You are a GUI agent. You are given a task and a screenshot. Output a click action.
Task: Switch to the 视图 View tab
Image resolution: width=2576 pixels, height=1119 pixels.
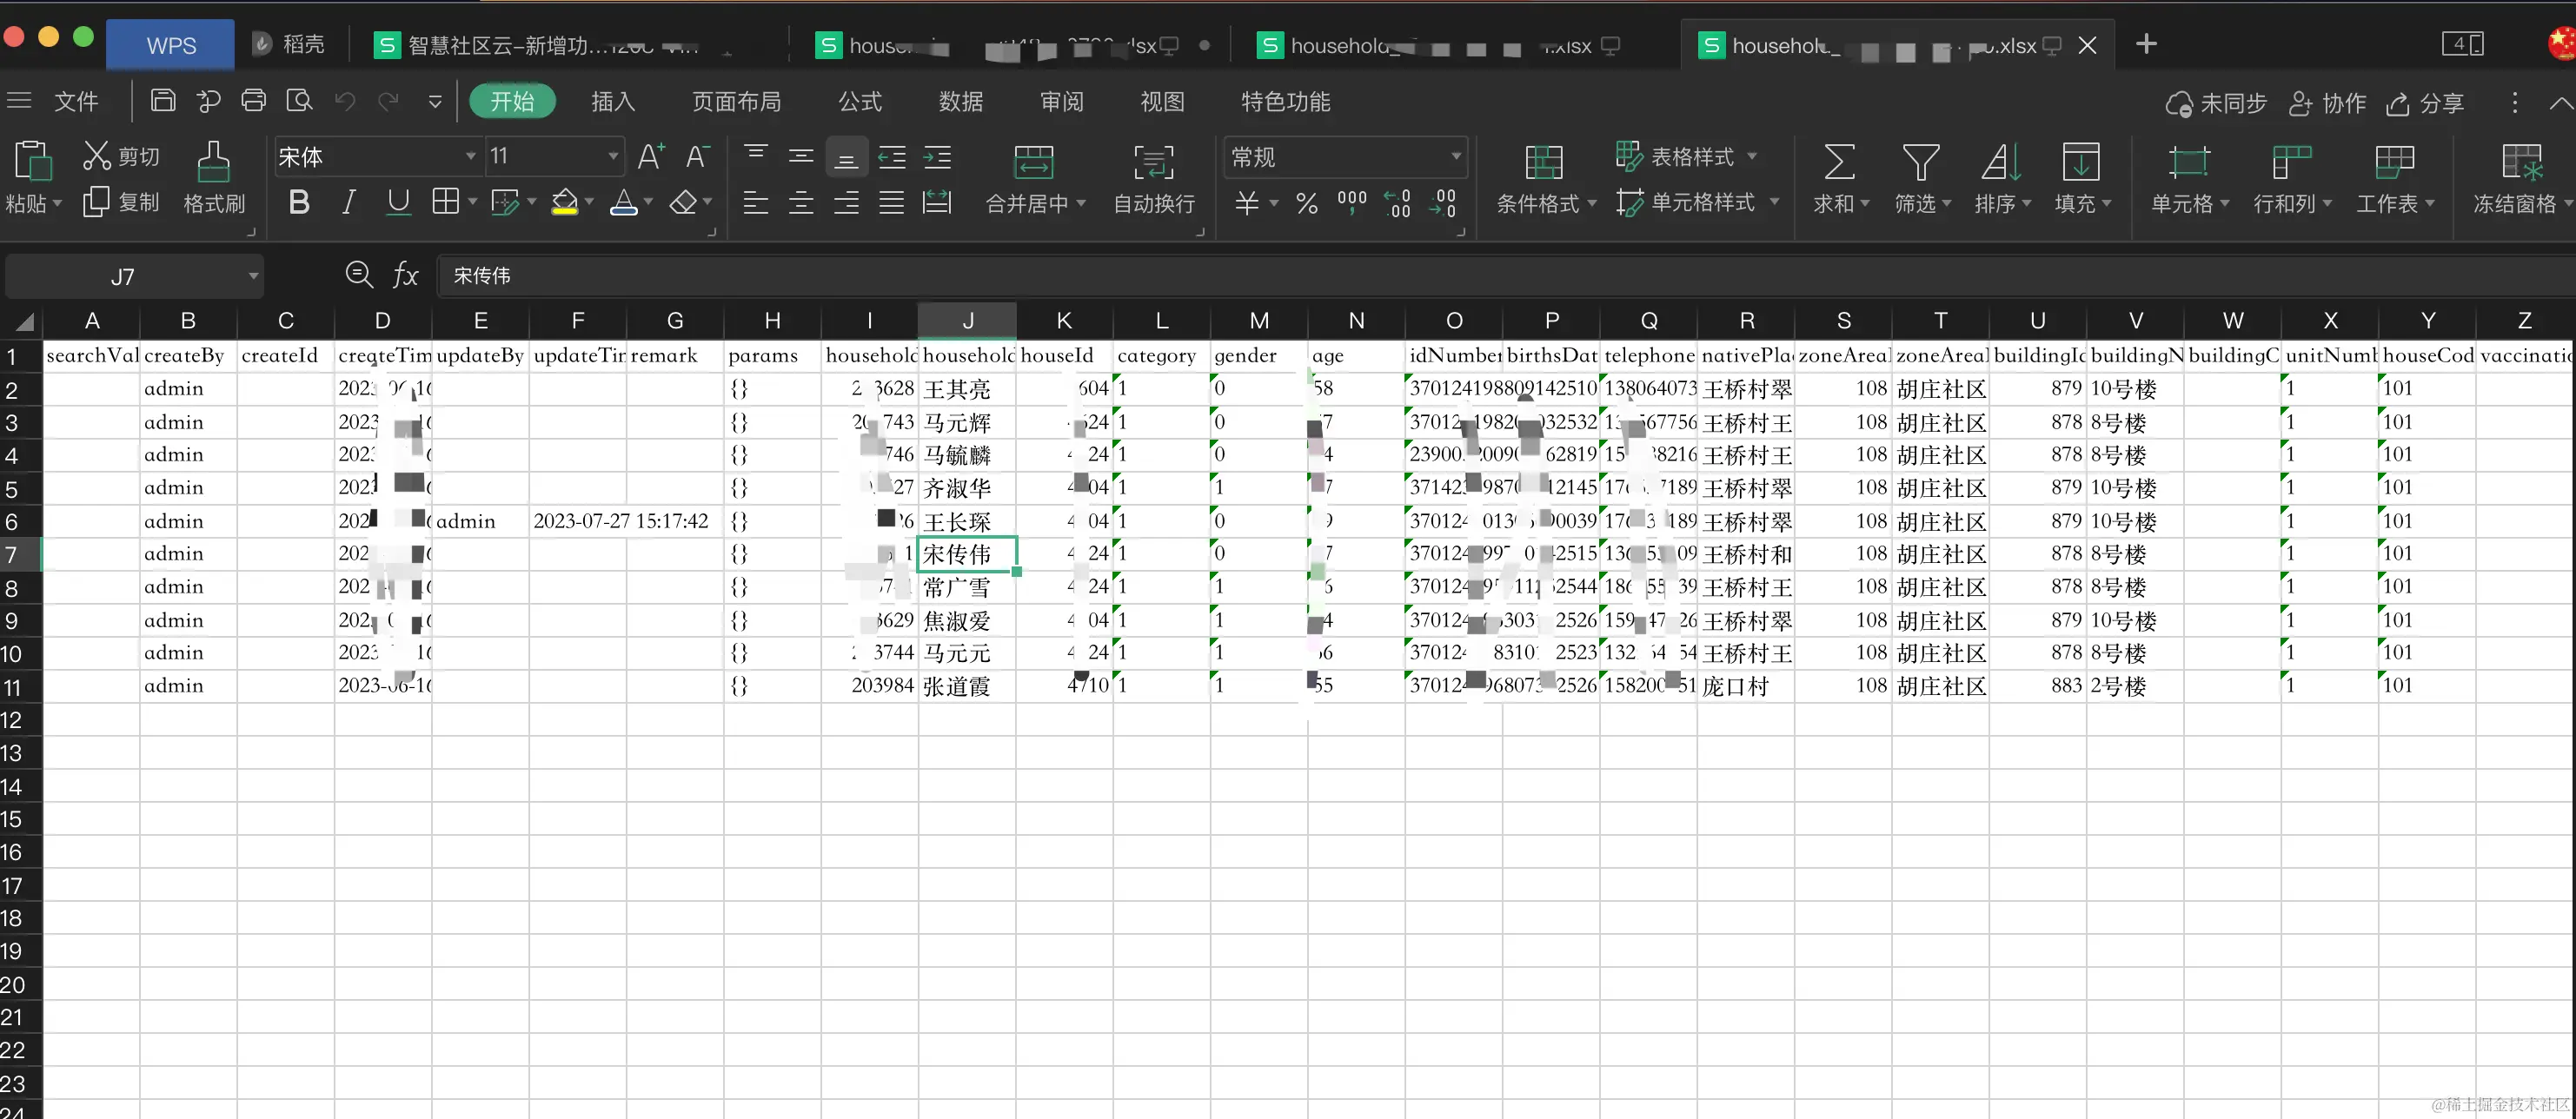(1162, 101)
